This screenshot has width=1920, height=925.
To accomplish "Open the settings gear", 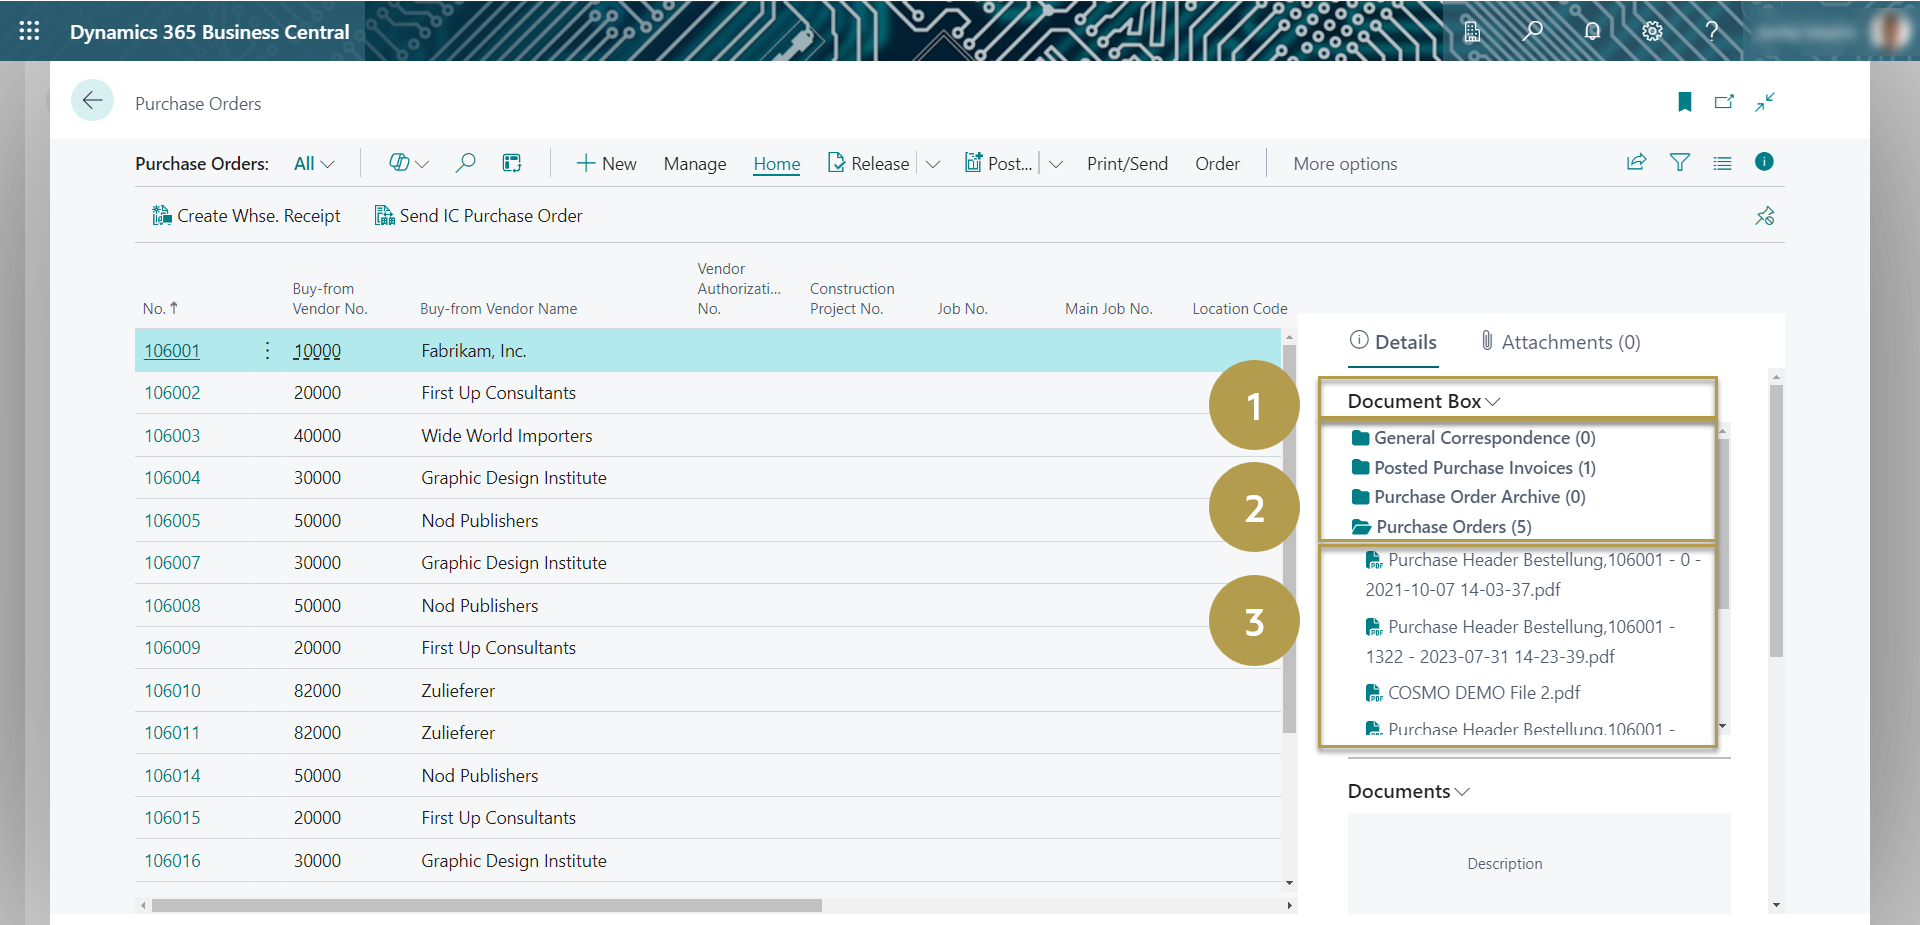I will click(x=1652, y=31).
